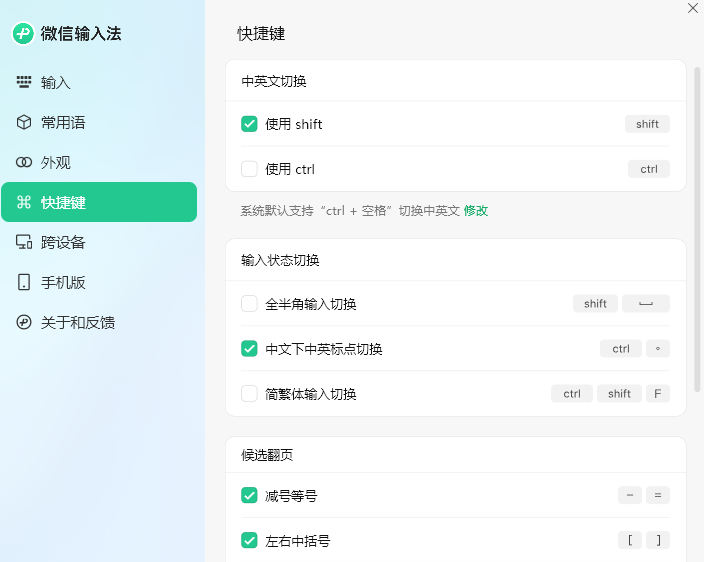Click the vertical scrollbar of settings panel
Image resolution: width=704 pixels, height=562 pixels.
click(697, 230)
